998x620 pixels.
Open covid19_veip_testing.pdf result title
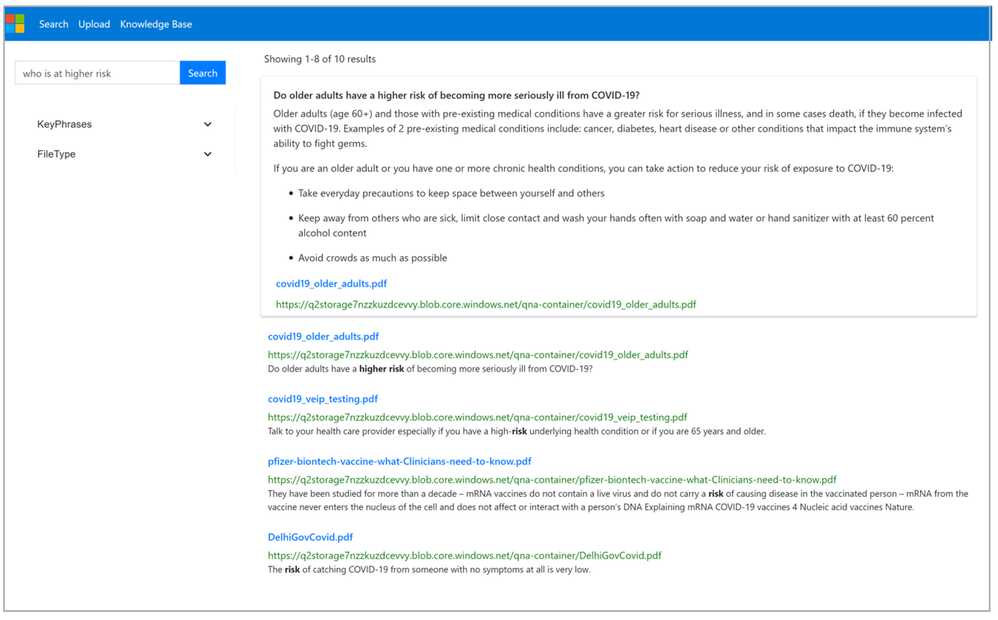tap(323, 398)
